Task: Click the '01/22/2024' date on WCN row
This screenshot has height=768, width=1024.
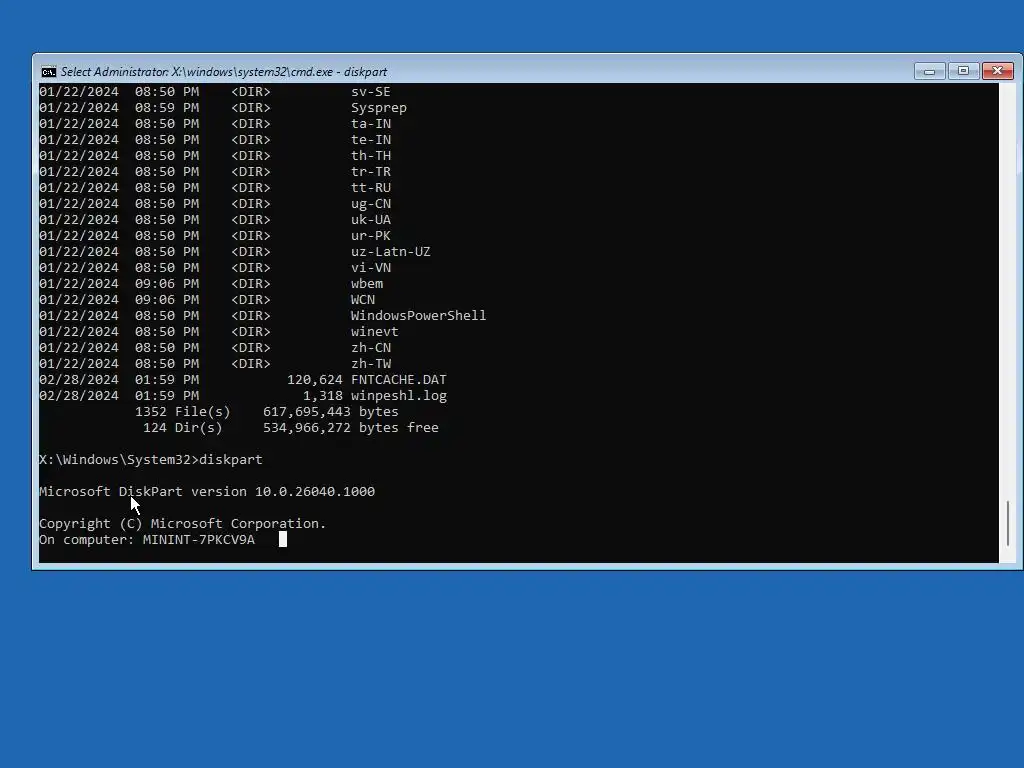Action: pyautogui.click(x=79, y=300)
